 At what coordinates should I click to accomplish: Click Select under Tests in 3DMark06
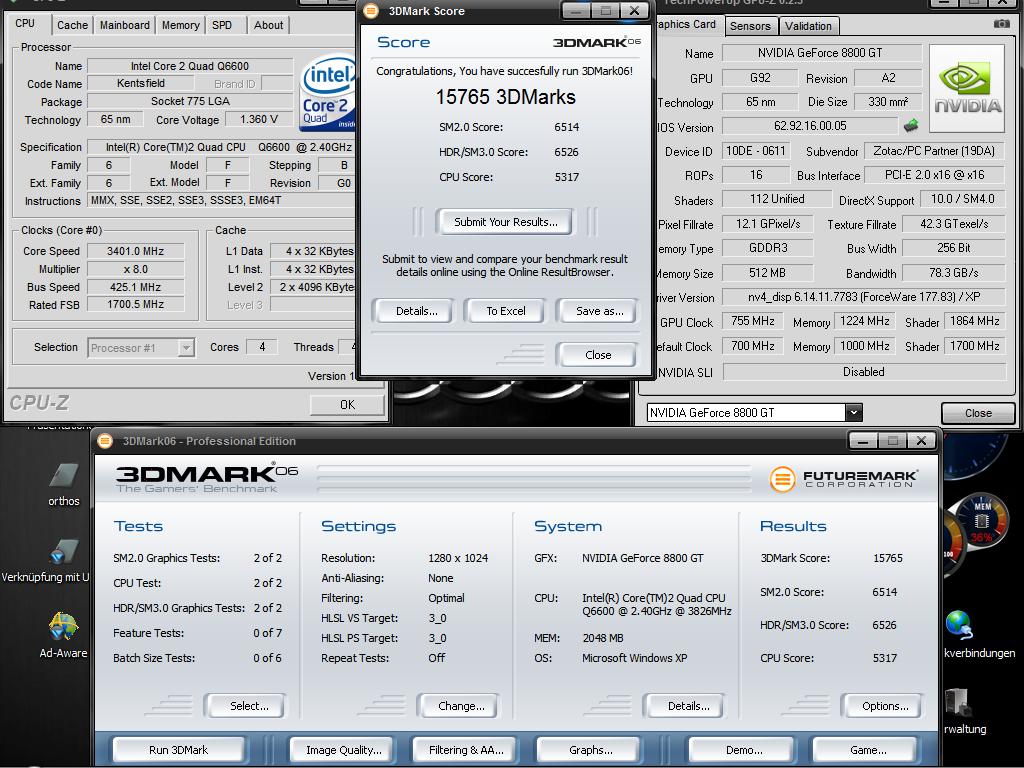tap(248, 706)
